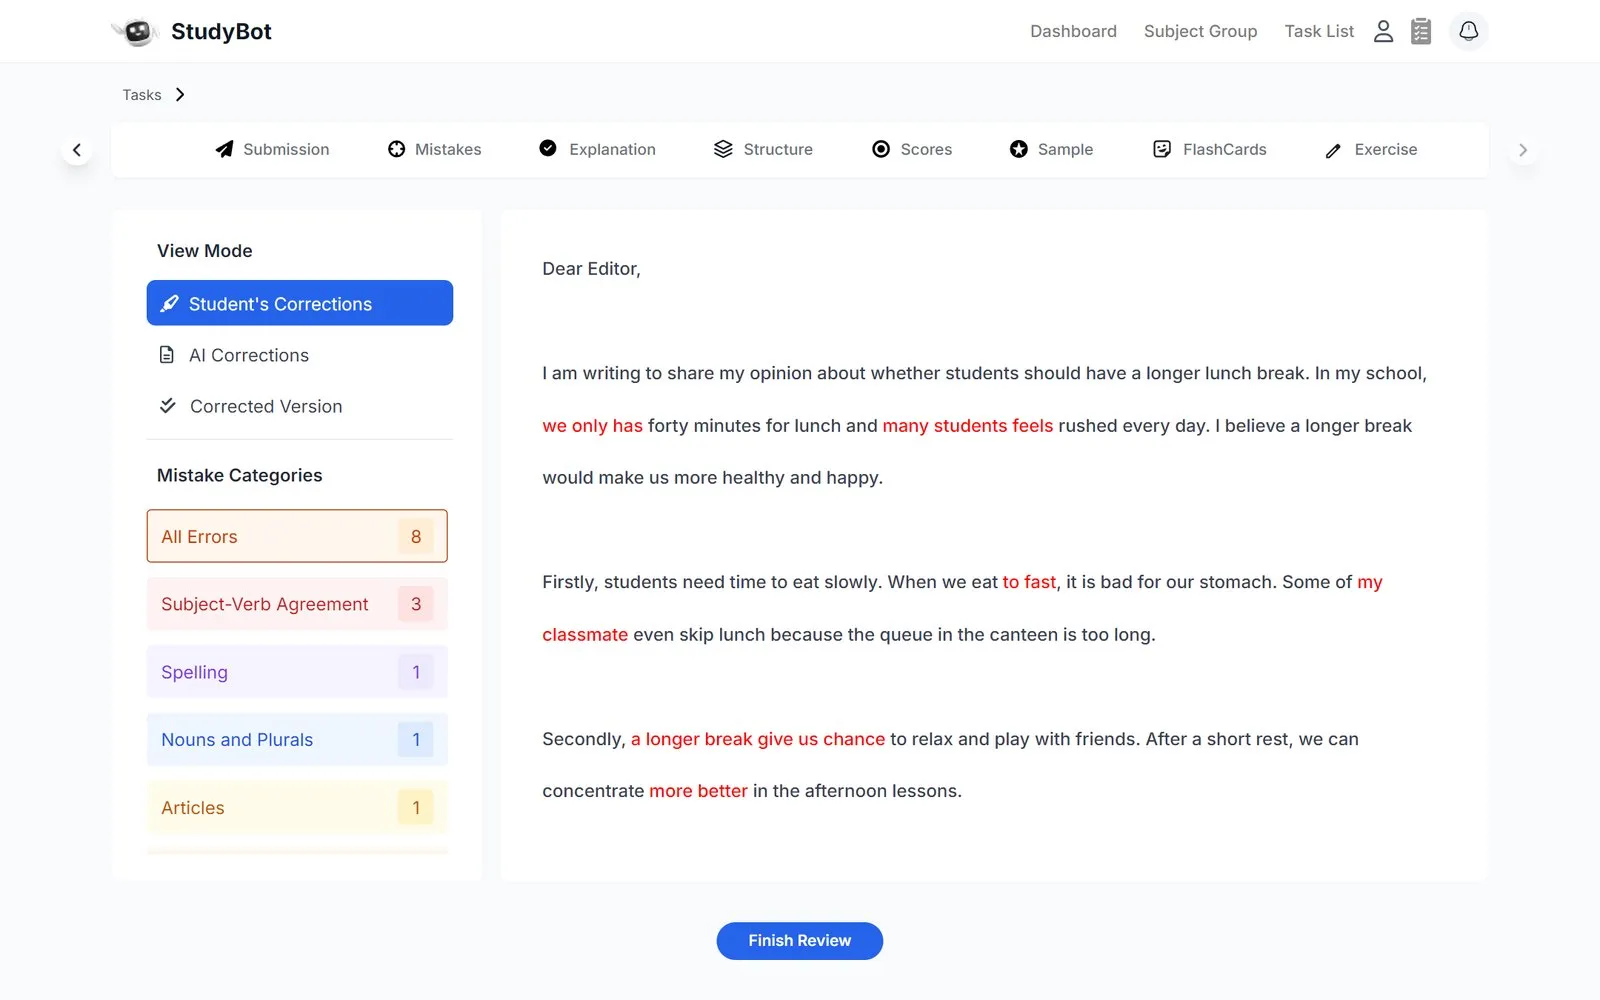Select Corrected Version view mode
This screenshot has height=1000, width=1600.
click(300, 406)
